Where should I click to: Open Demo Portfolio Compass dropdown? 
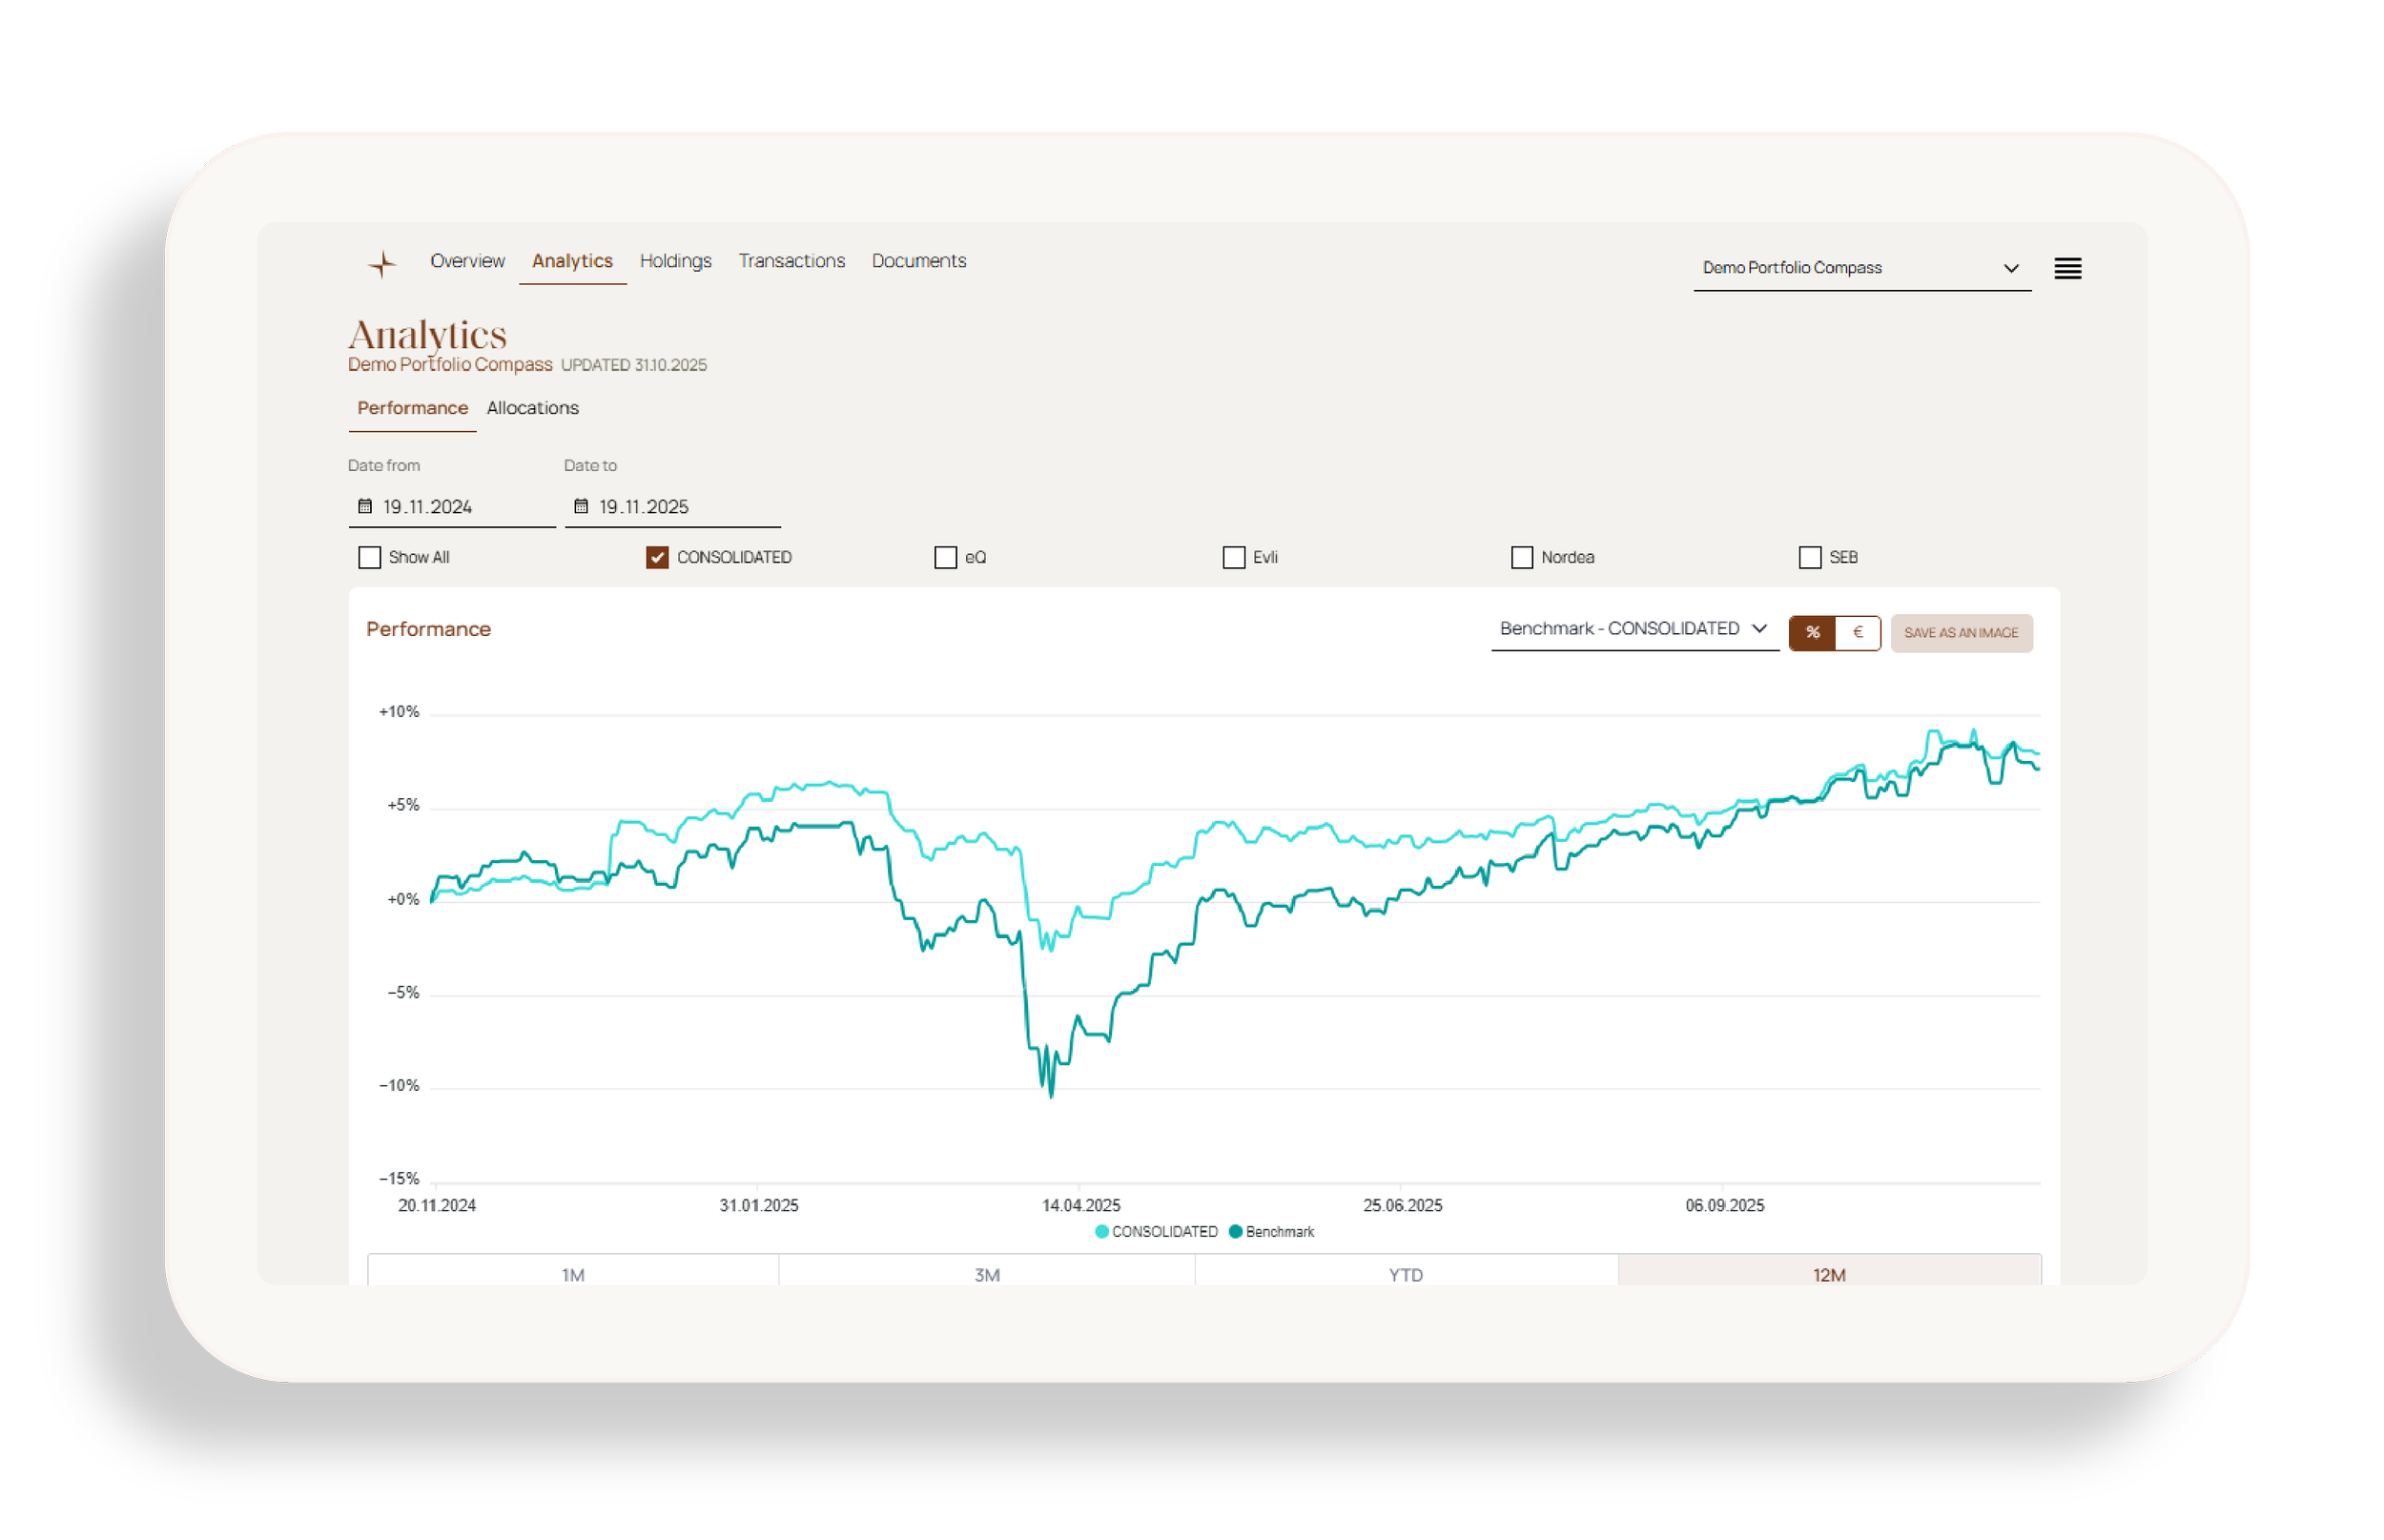(x=1860, y=268)
